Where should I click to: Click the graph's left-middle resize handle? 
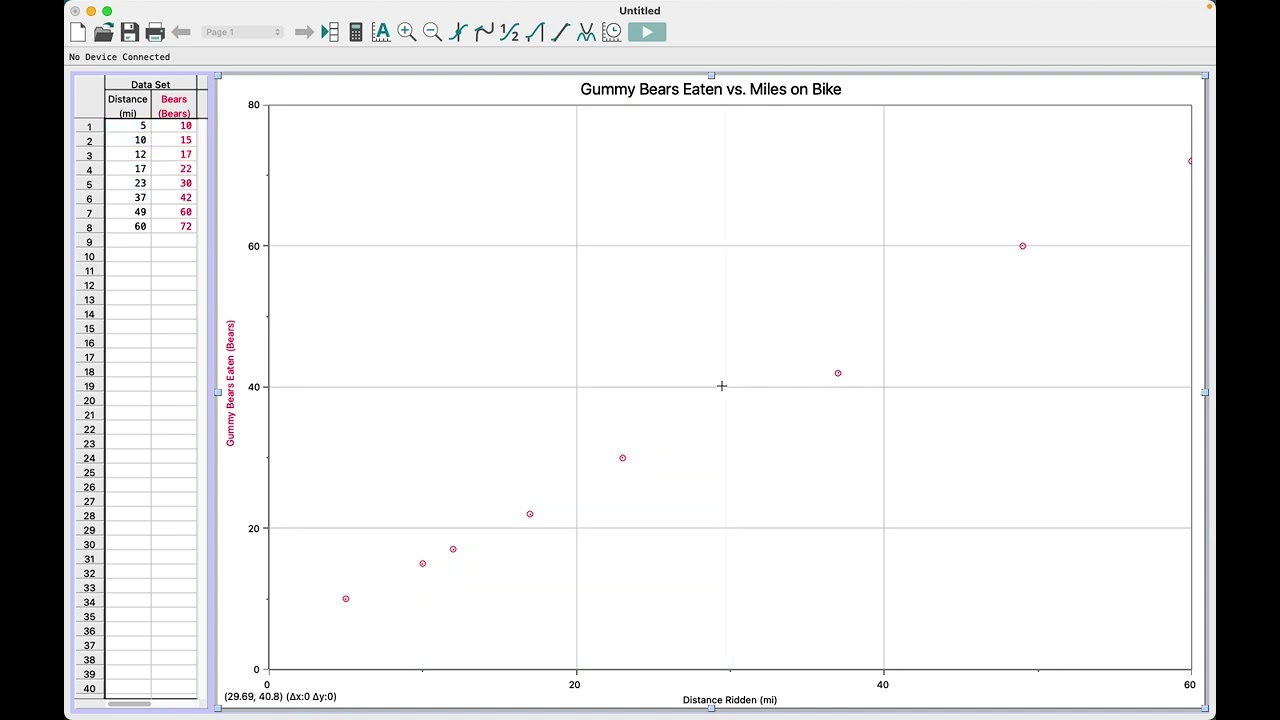[x=218, y=392]
